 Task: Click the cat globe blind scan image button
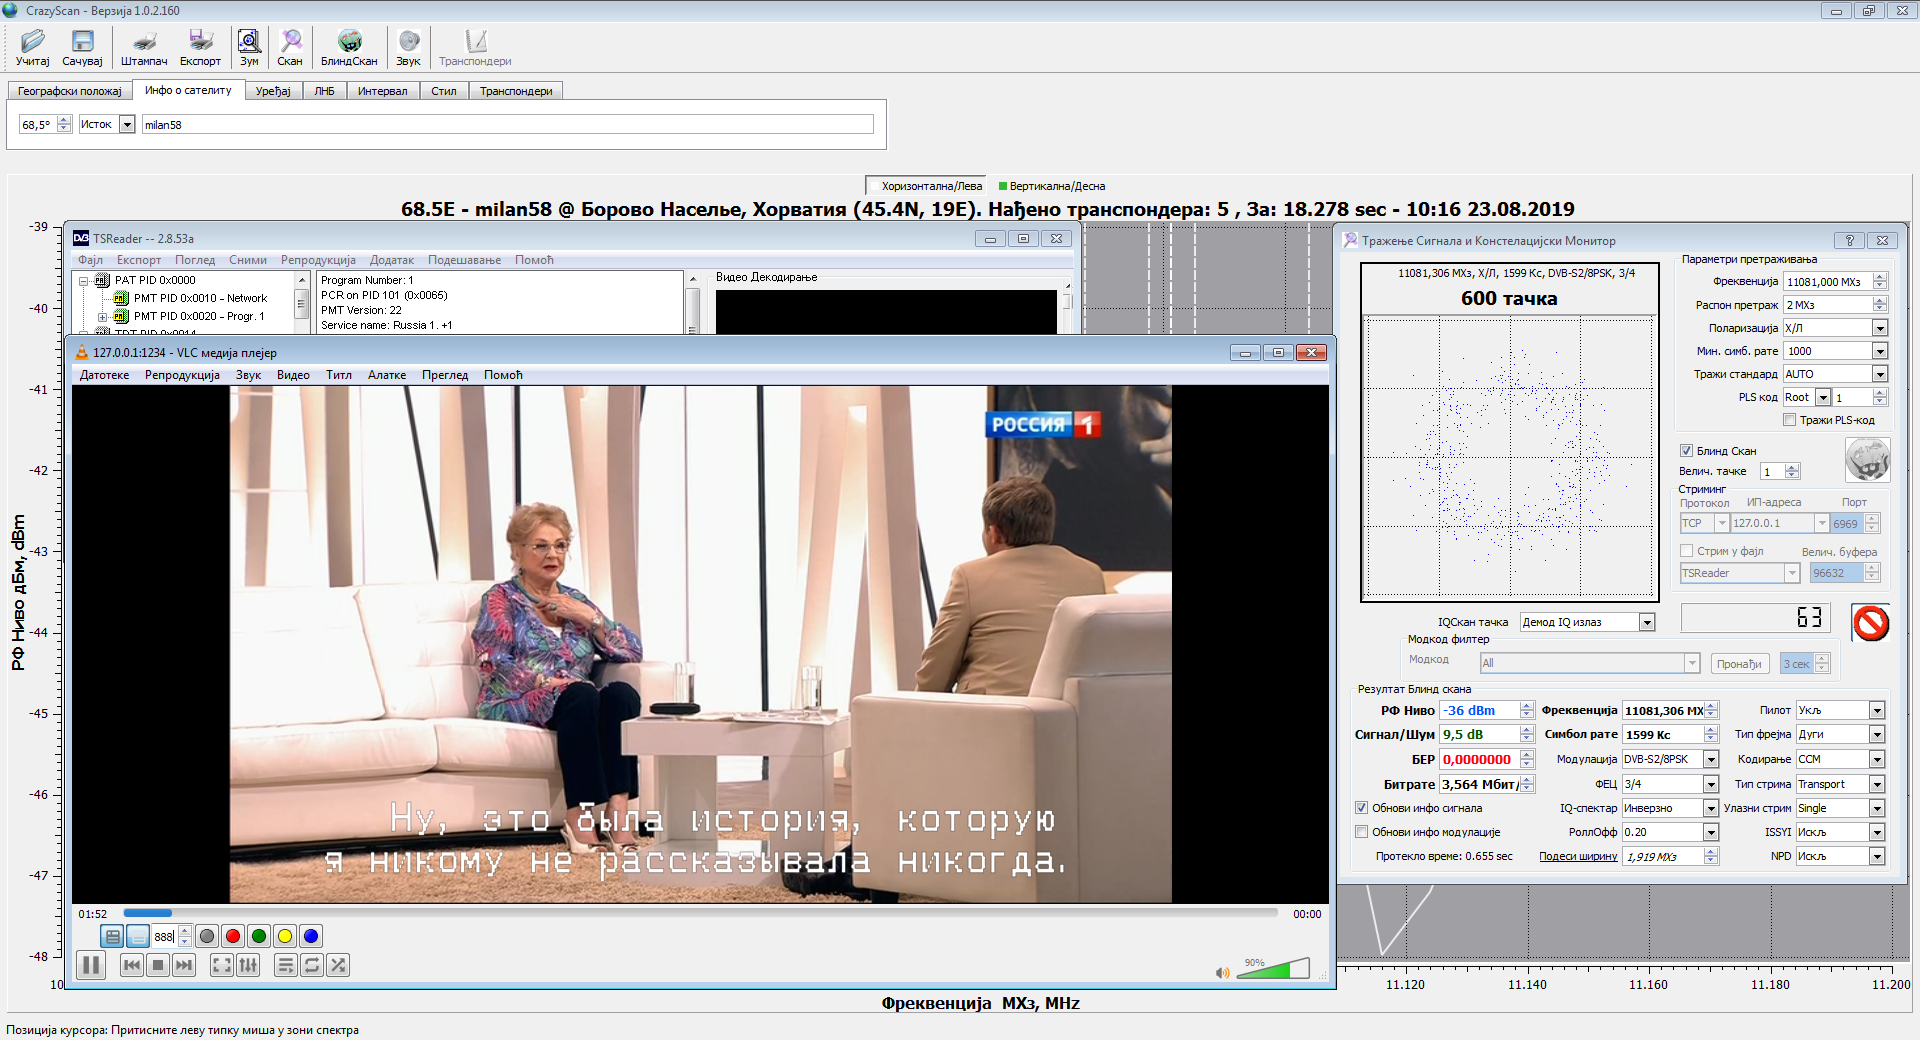coord(1867,460)
